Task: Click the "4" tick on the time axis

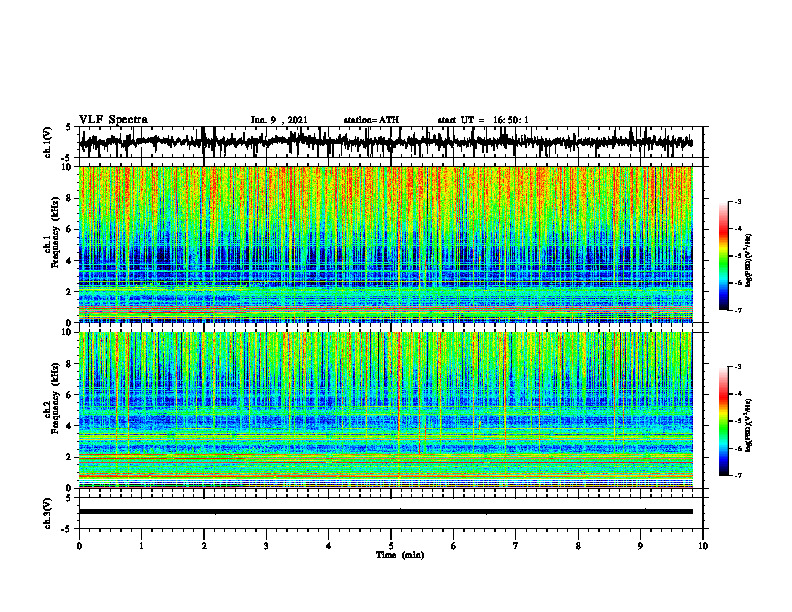Action: [329, 546]
